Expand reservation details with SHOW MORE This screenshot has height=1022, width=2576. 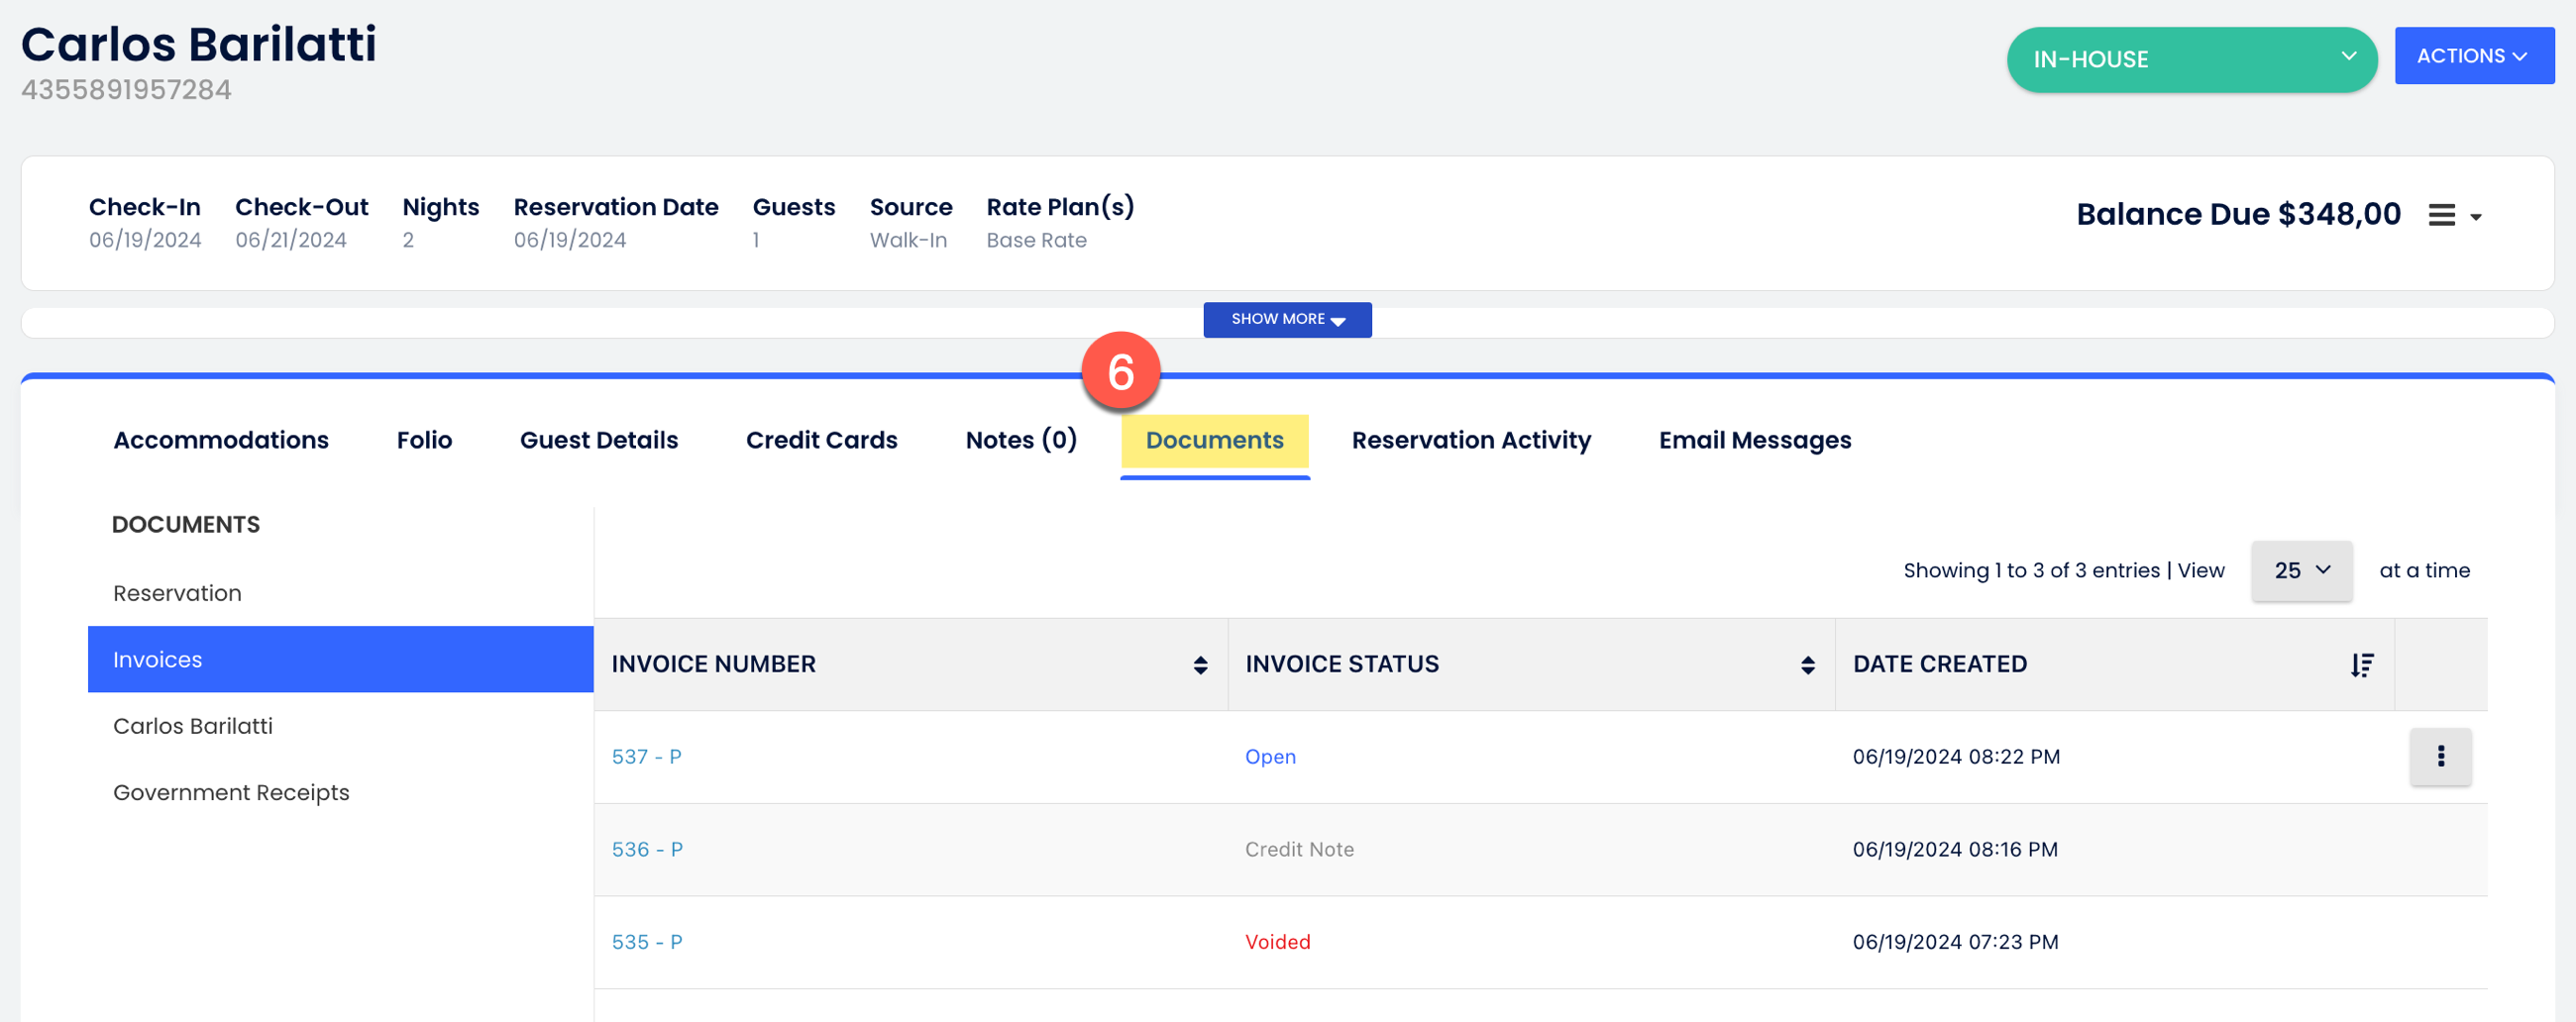point(1286,319)
